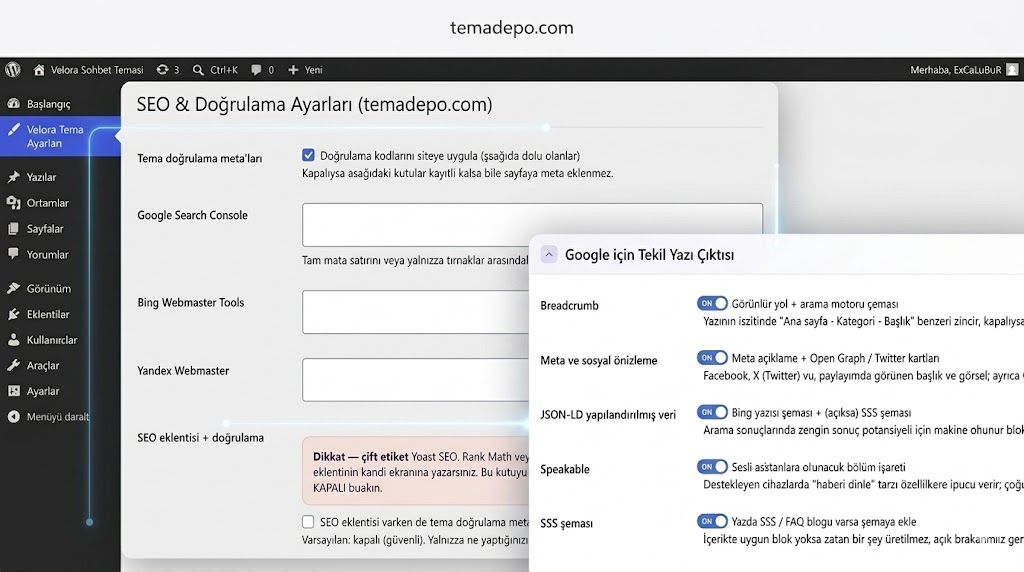This screenshot has width=1024, height=572.
Task: Click 'Meta açıklame + Open Graph / Twitter kartları' text
Action: (x=835, y=358)
